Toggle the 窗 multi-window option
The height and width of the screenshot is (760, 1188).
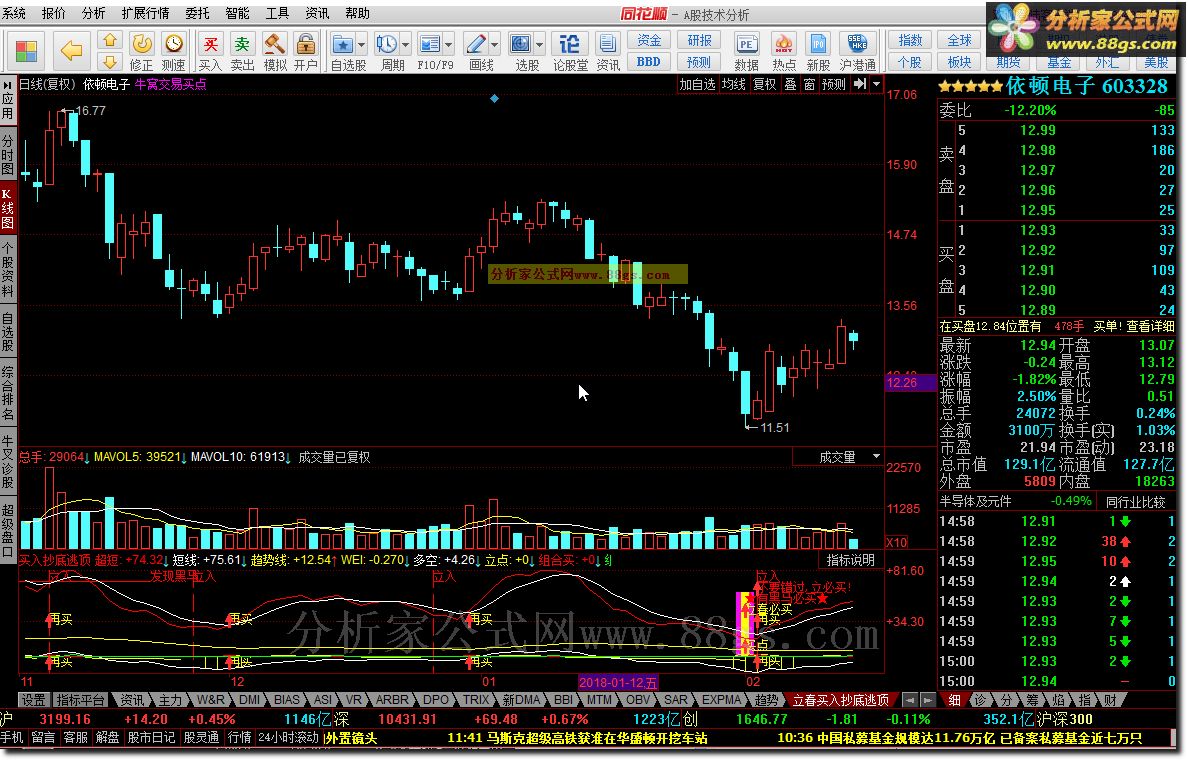pos(809,84)
